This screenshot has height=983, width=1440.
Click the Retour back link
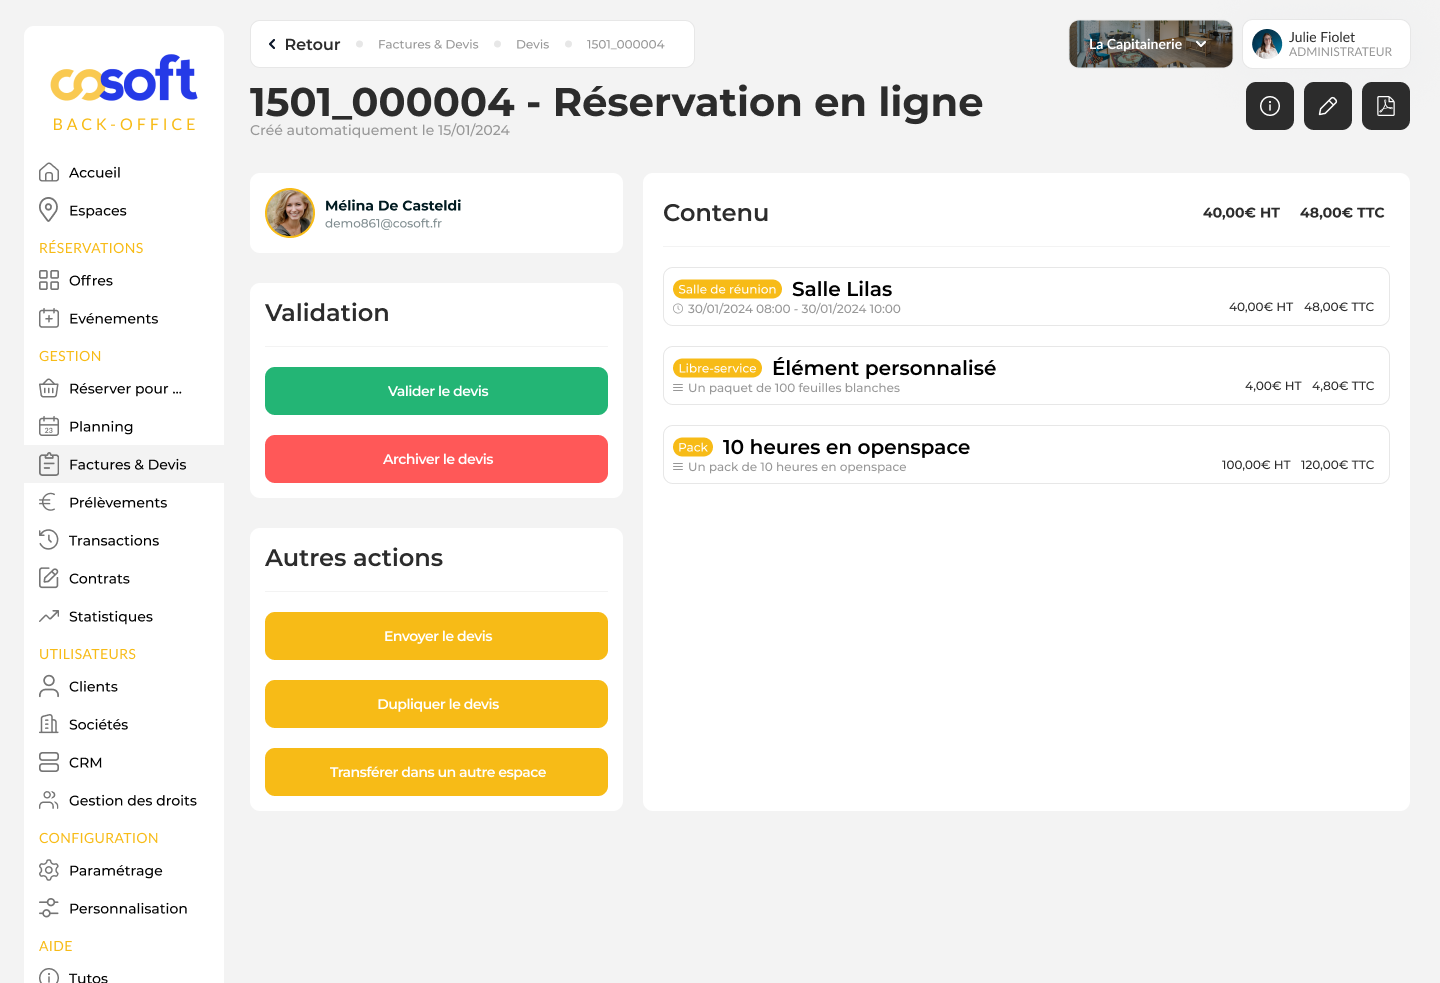click(304, 44)
